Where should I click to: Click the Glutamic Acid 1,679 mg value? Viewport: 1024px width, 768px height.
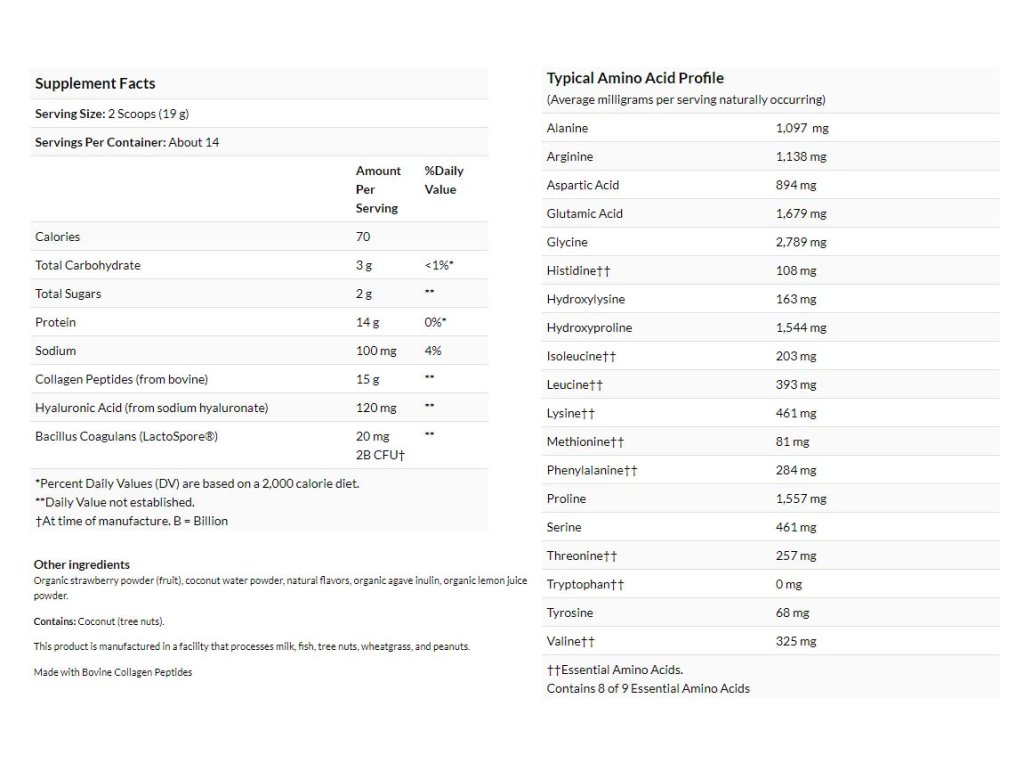pyautogui.click(x=801, y=213)
